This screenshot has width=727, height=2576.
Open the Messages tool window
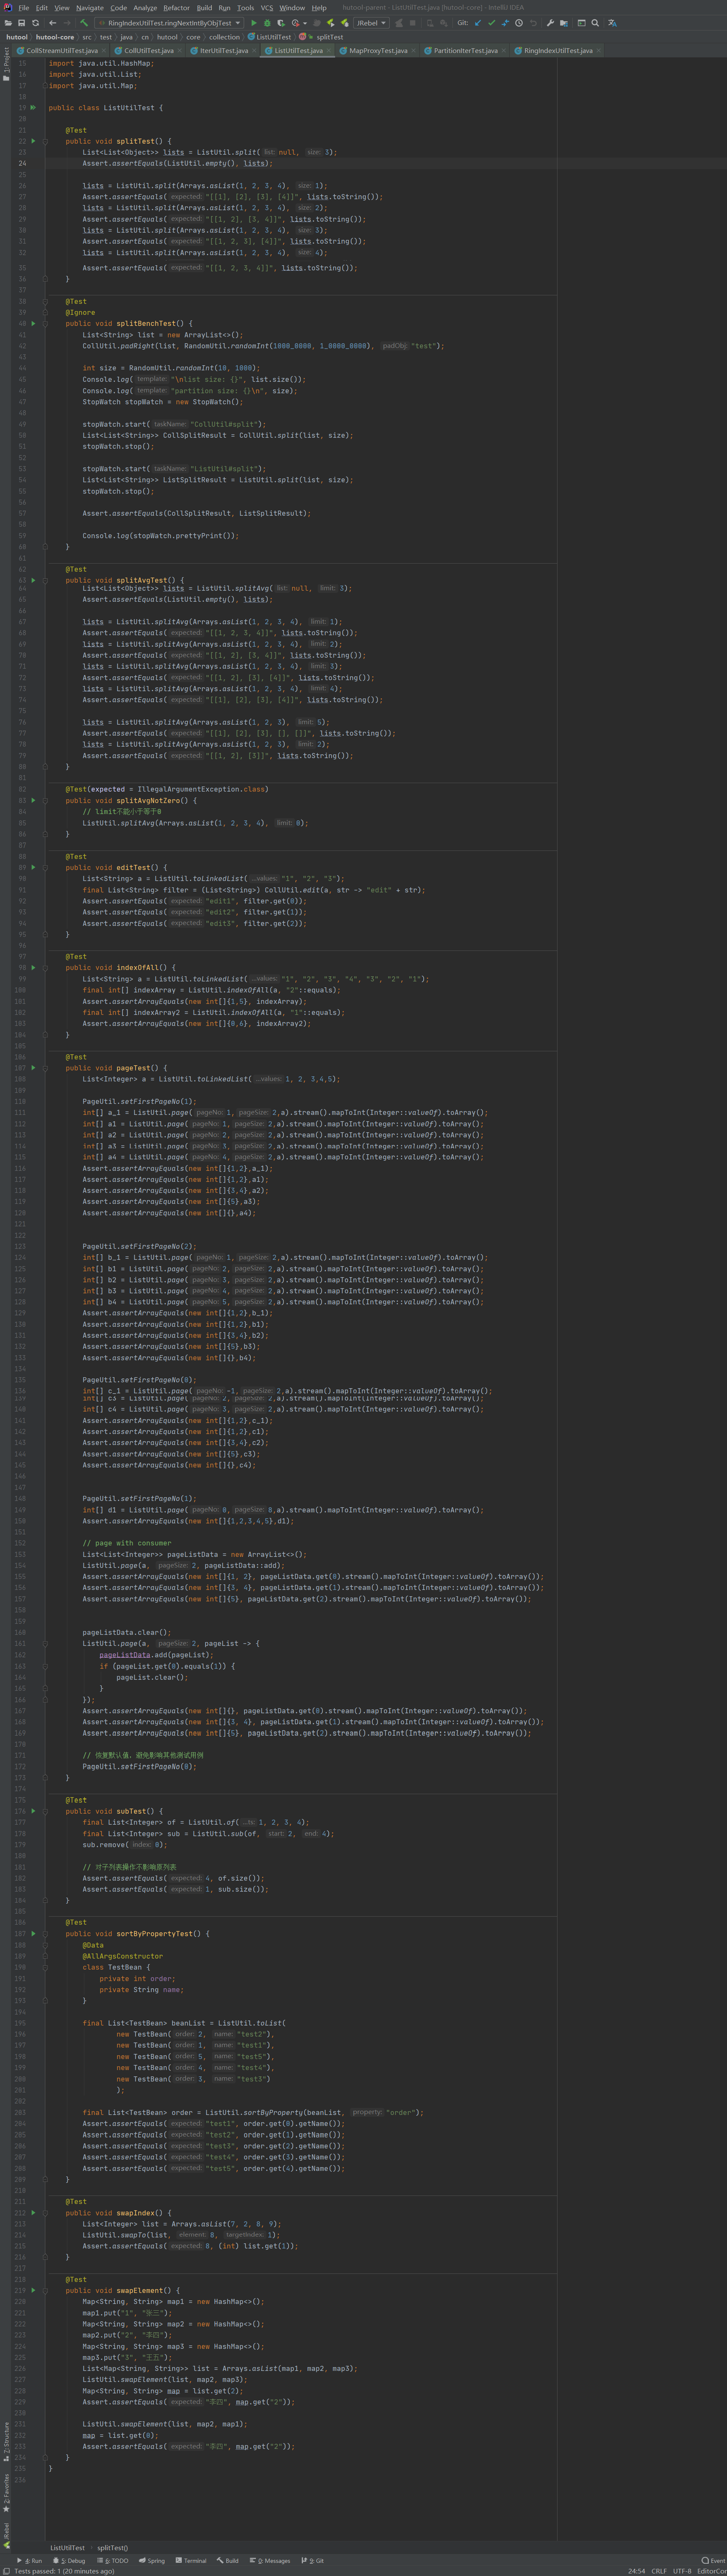269,2561
